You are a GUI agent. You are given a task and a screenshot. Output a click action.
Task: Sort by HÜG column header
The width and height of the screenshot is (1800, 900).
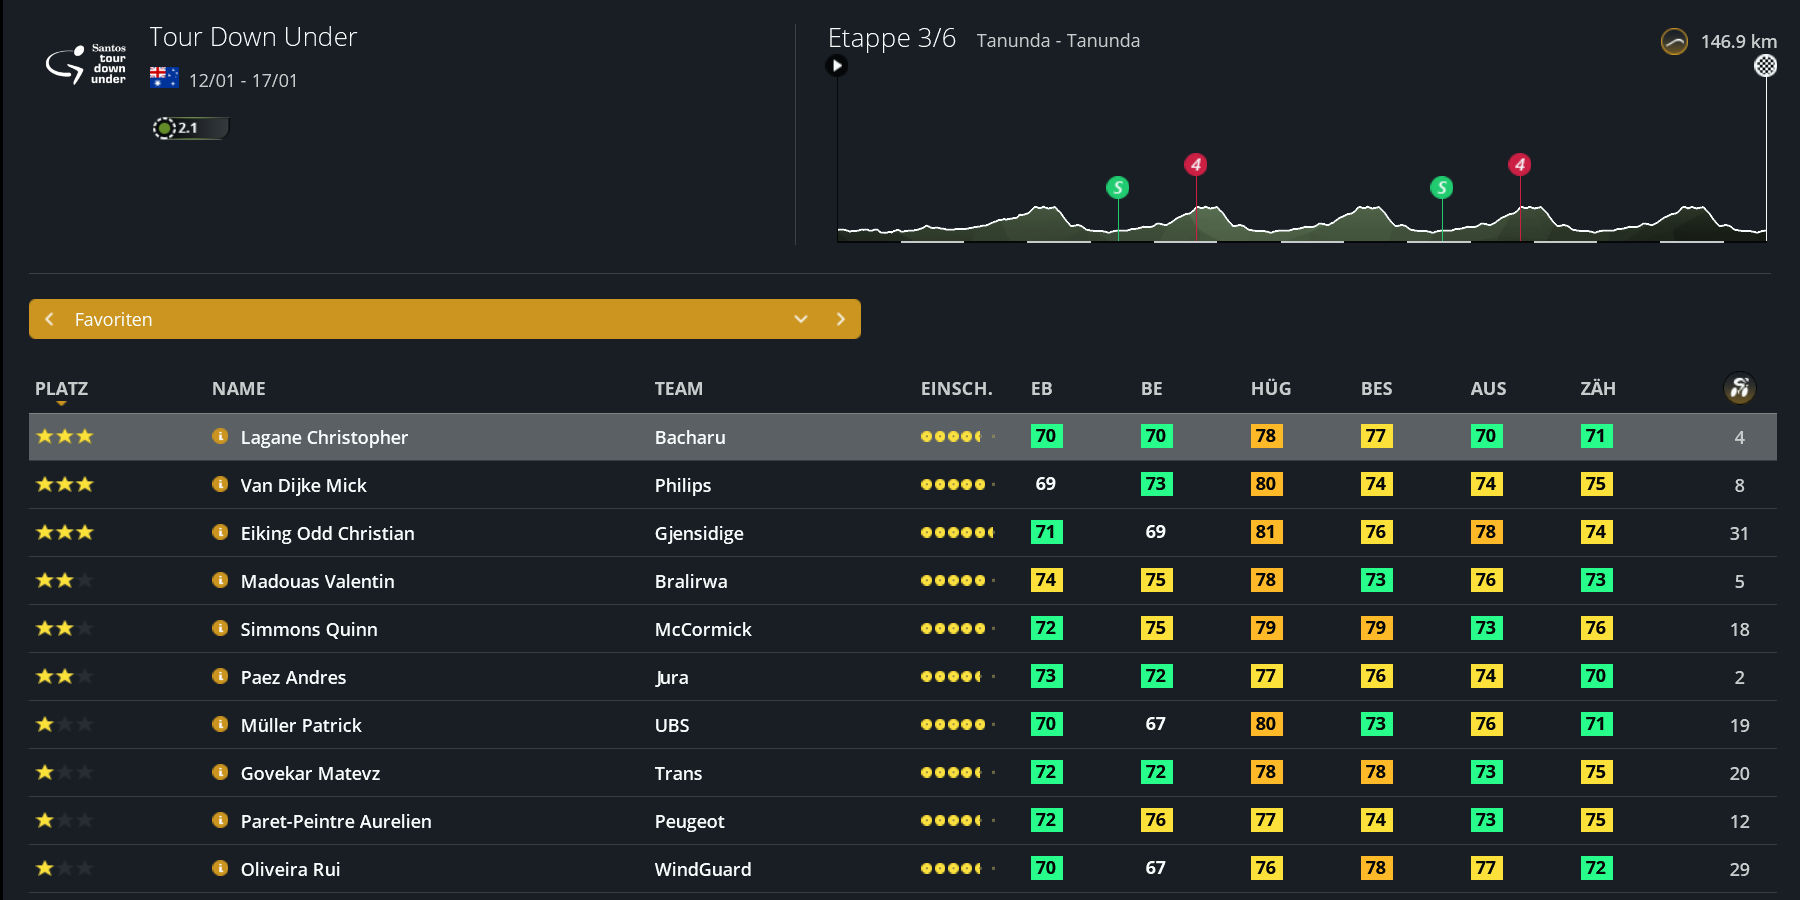click(x=1271, y=389)
